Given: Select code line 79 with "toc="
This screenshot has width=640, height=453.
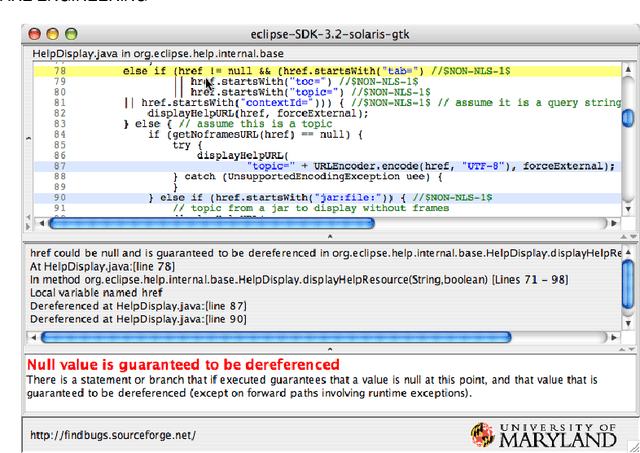Looking at the screenshot, I should [x=327, y=82].
